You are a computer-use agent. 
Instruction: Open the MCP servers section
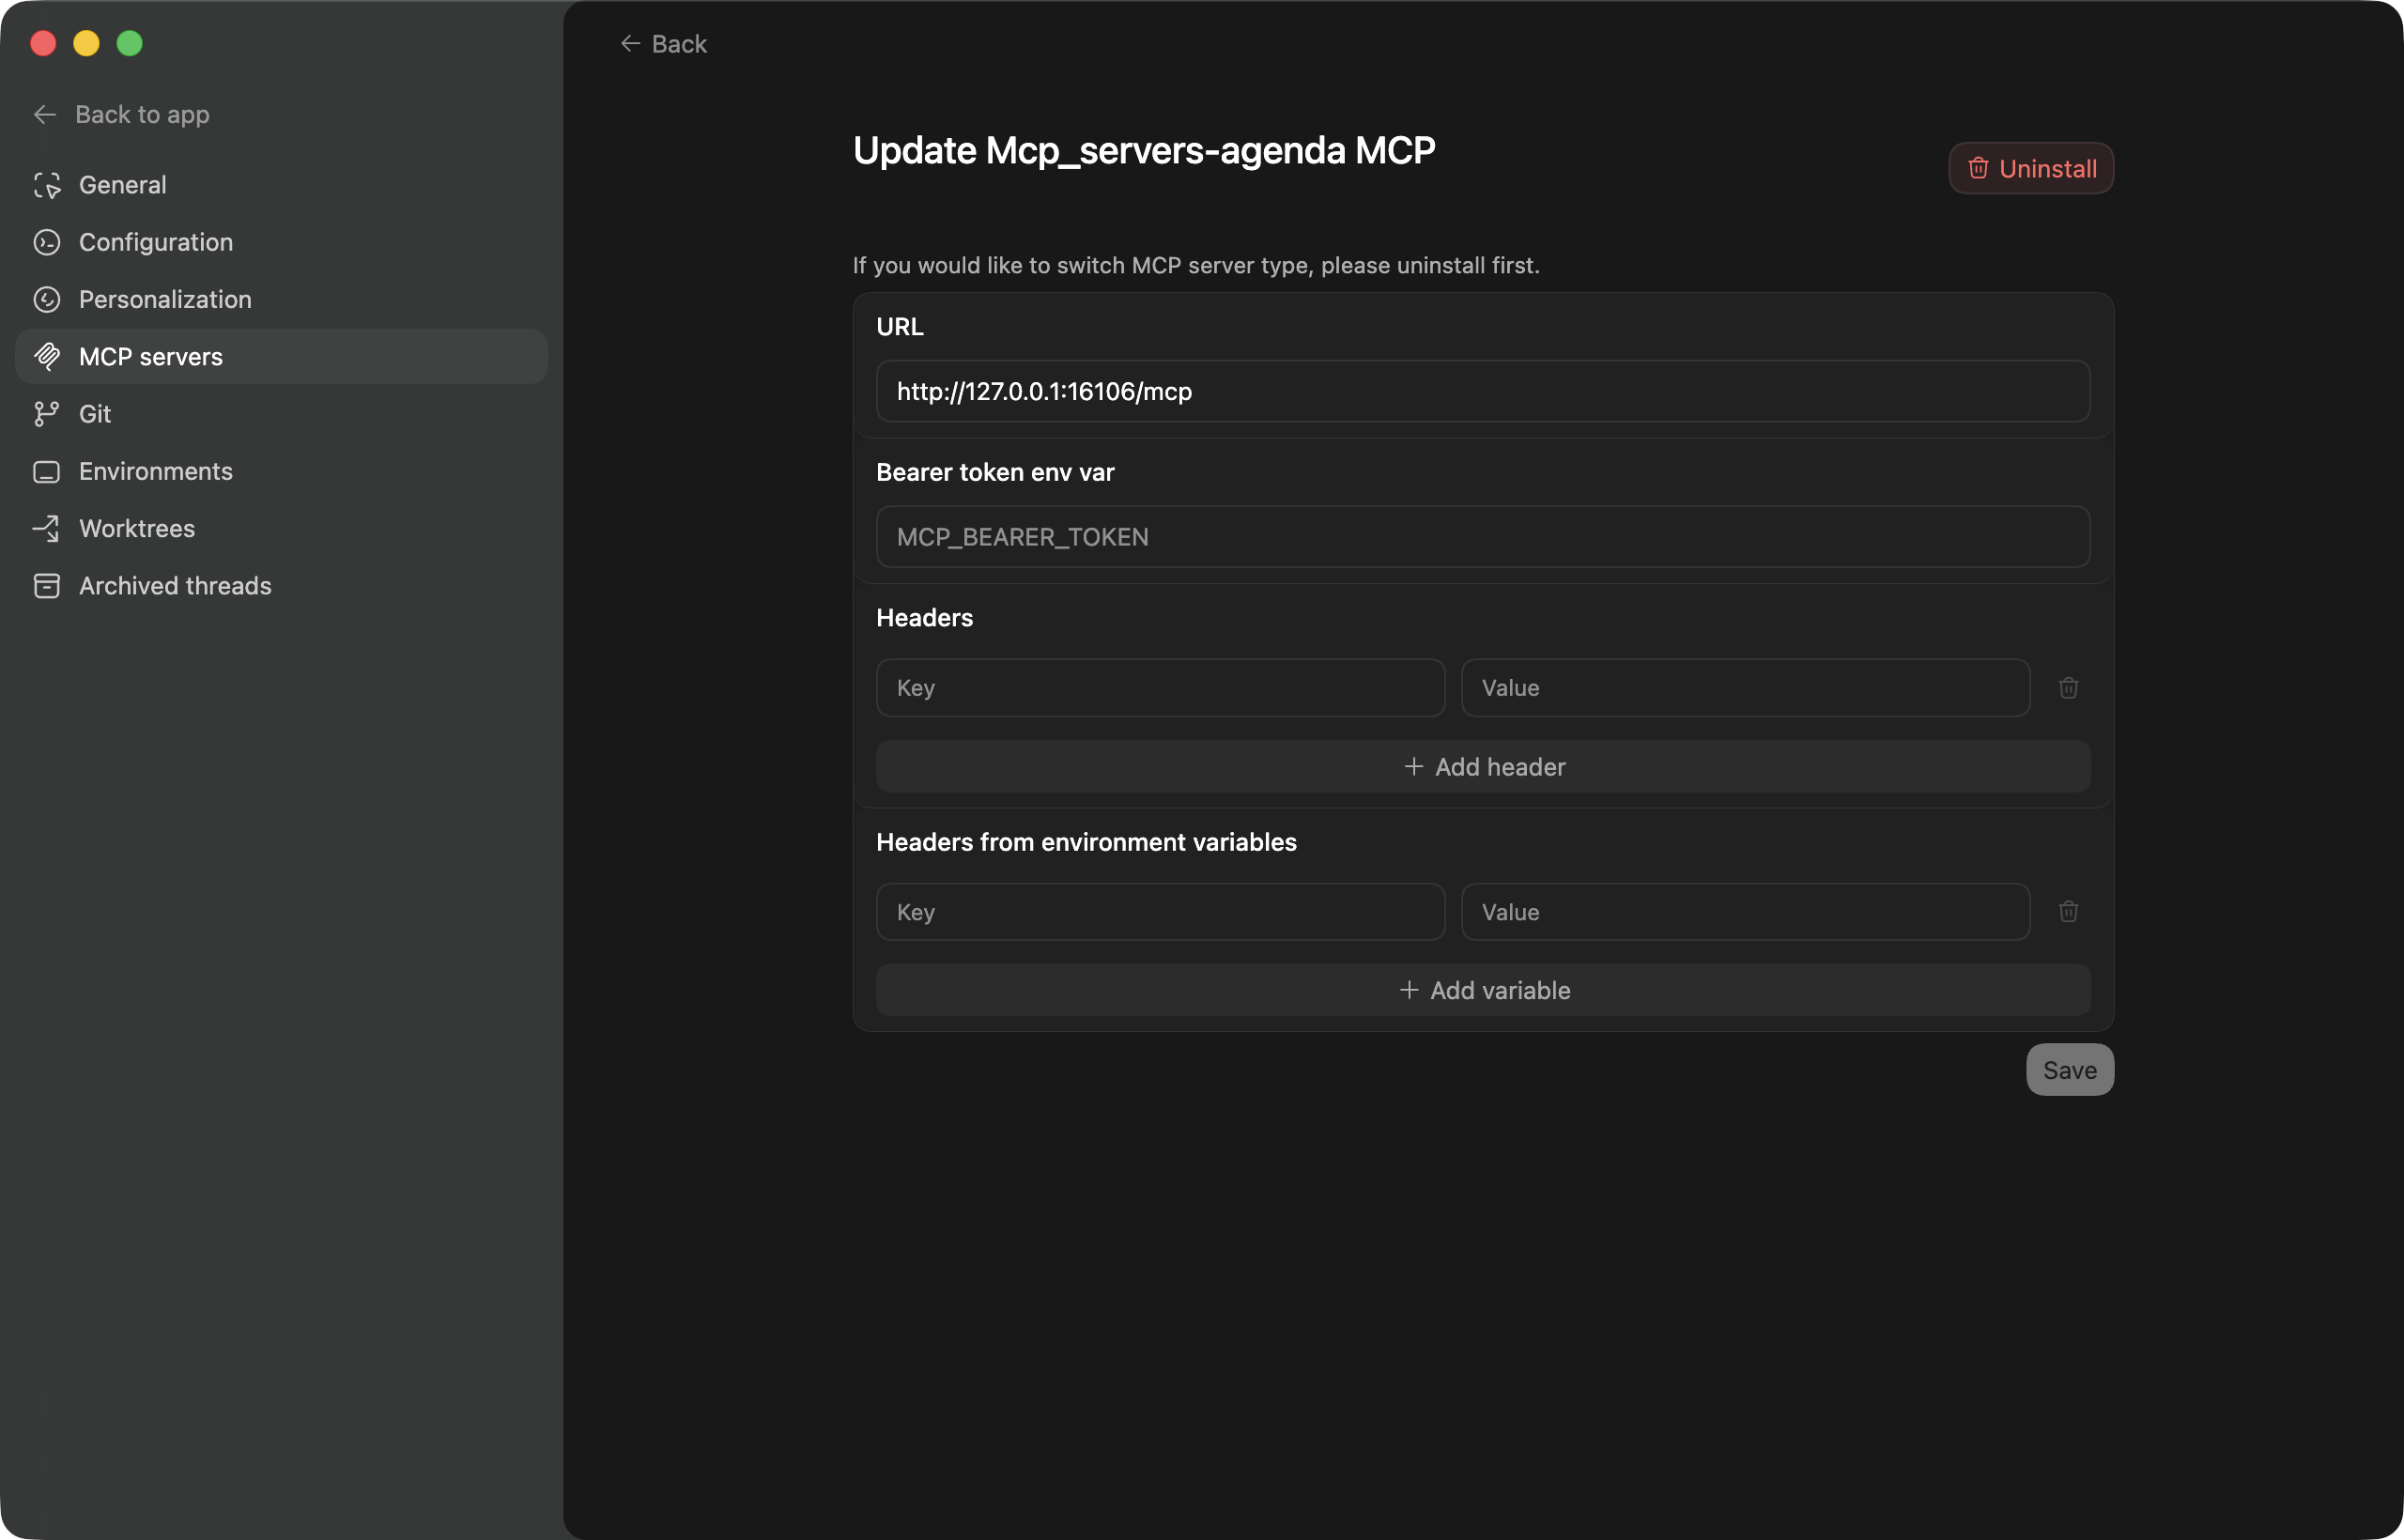[151, 357]
